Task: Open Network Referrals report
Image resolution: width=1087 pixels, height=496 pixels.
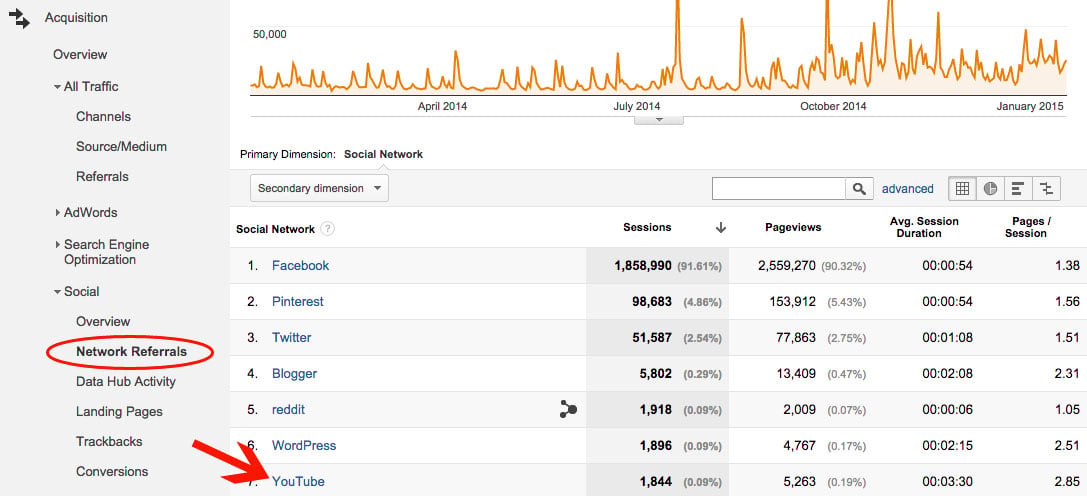Action: tap(131, 352)
